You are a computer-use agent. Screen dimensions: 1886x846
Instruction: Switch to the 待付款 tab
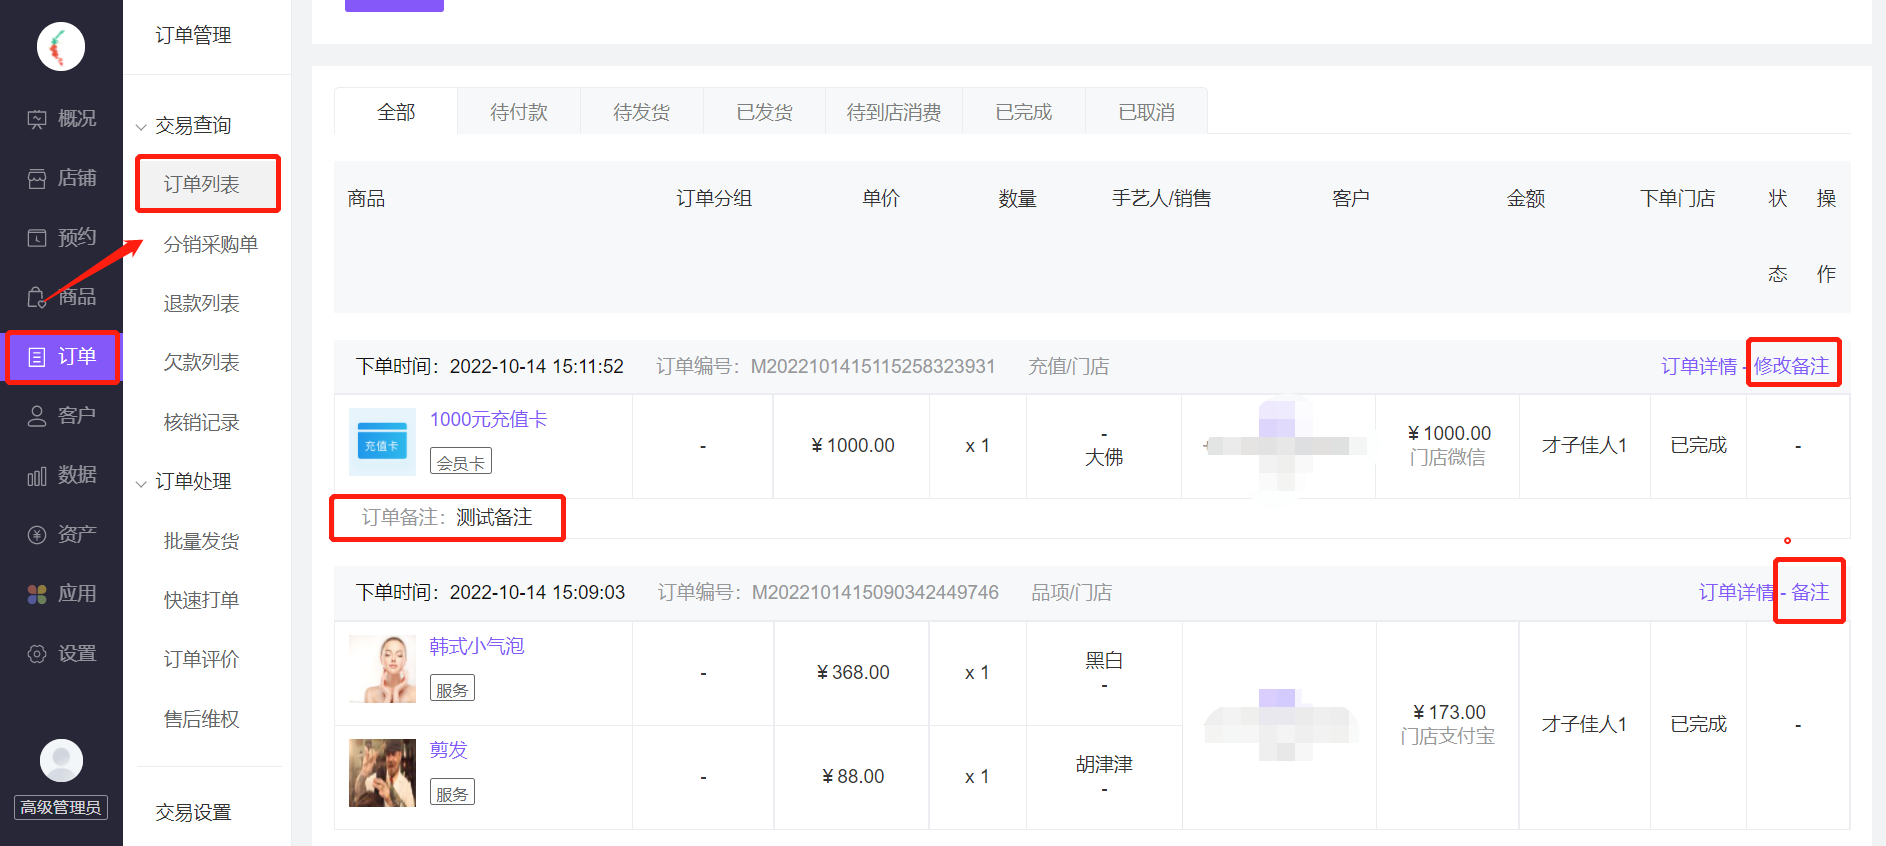coord(518,112)
